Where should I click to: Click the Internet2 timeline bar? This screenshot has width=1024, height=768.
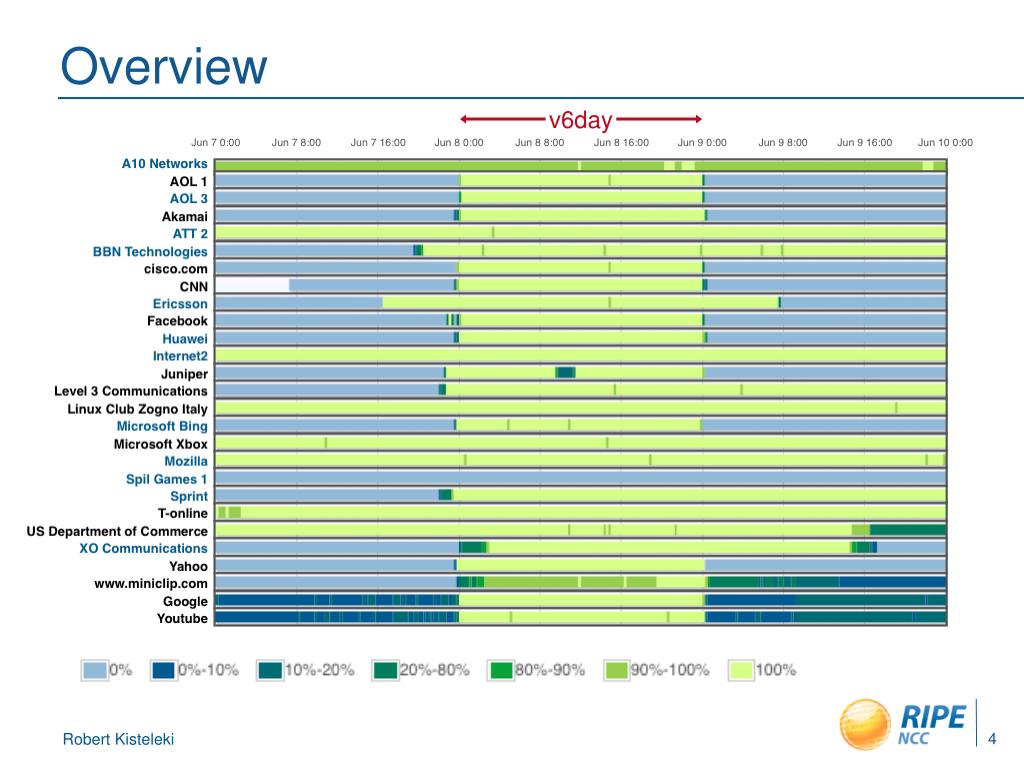pyautogui.click(x=581, y=356)
